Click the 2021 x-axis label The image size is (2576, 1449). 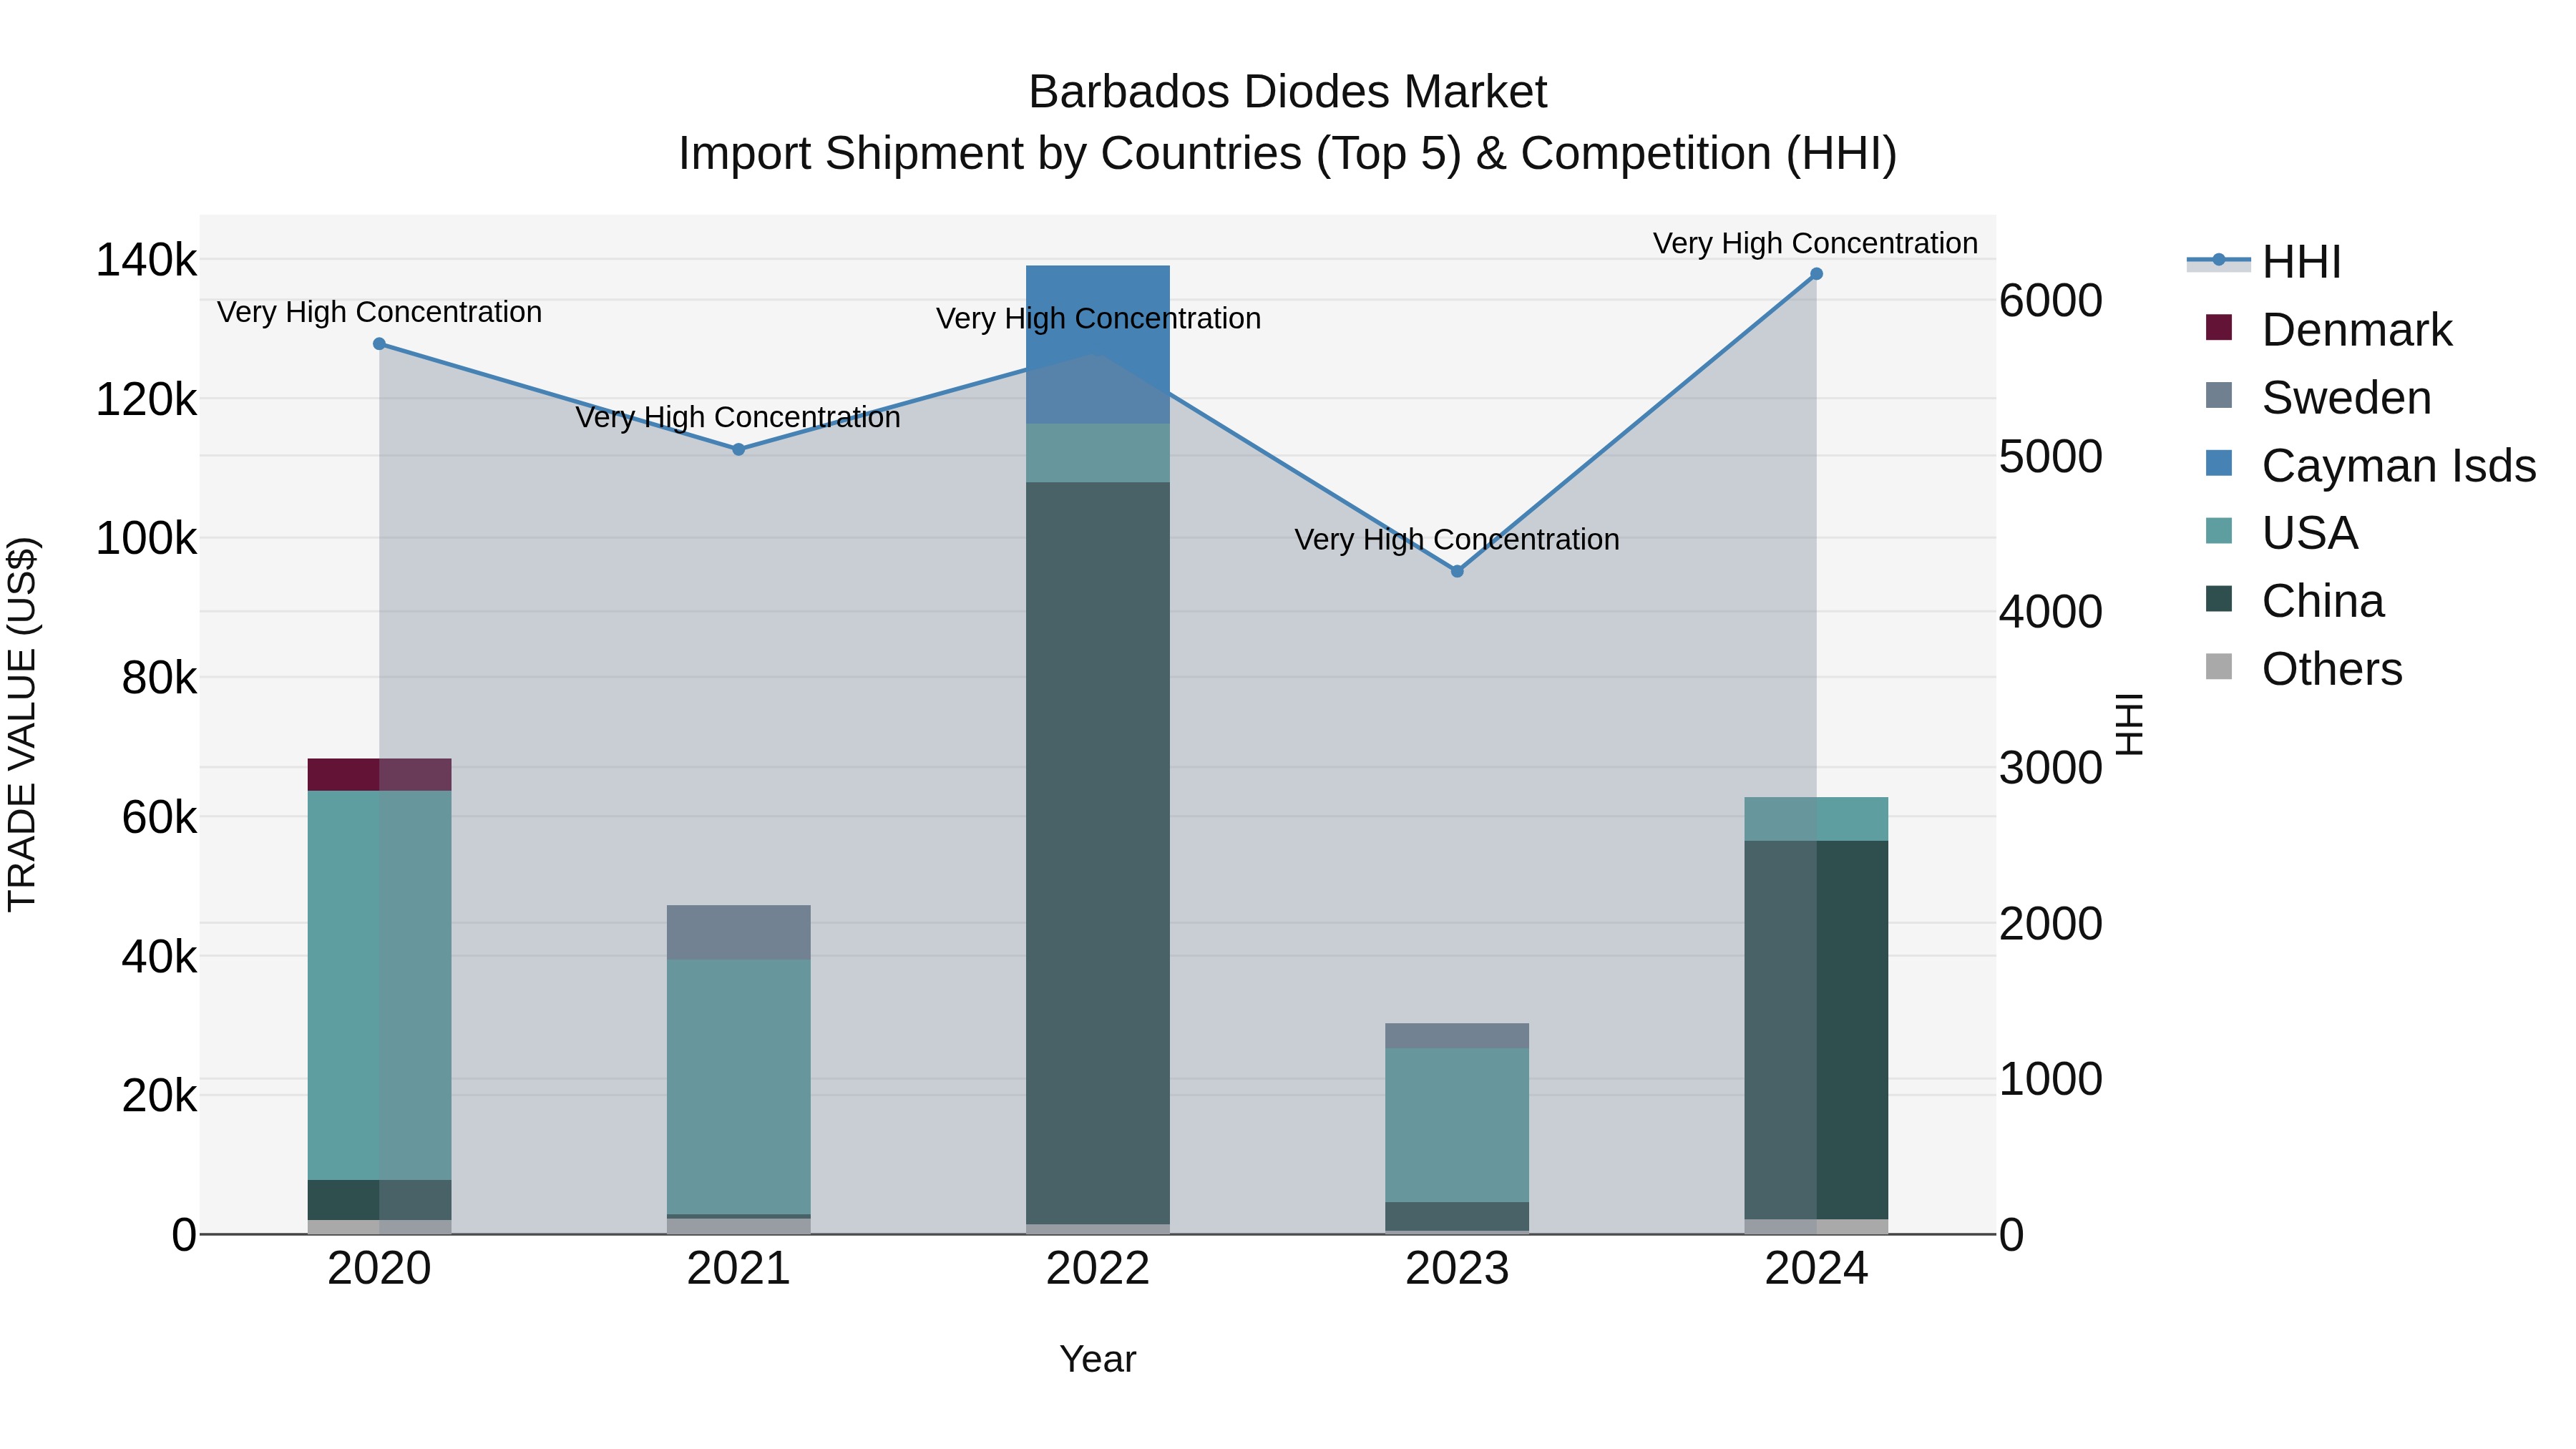739,1269
